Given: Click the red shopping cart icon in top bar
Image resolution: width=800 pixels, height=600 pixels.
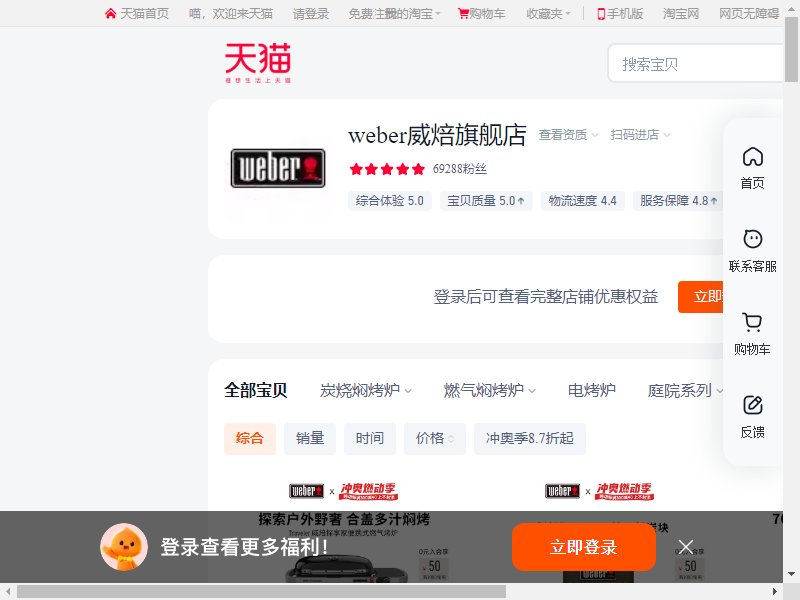Looking at the screenshot, I should [x=463, y=14].
